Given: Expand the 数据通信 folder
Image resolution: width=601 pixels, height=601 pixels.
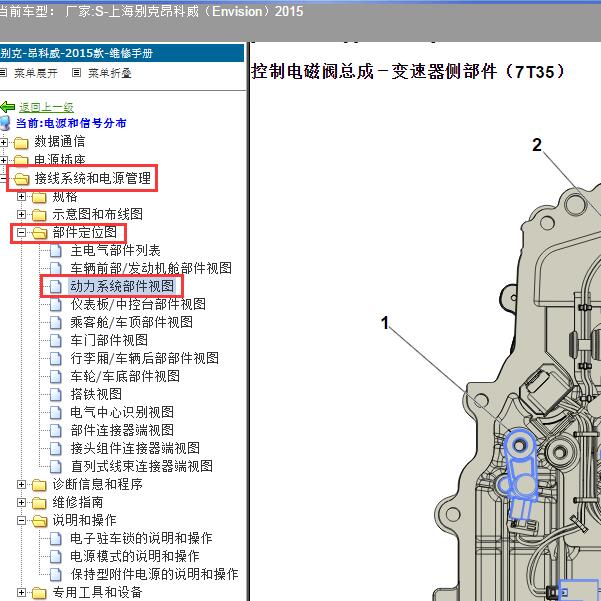Looking at the screenshot, I should tap(4, 143).
